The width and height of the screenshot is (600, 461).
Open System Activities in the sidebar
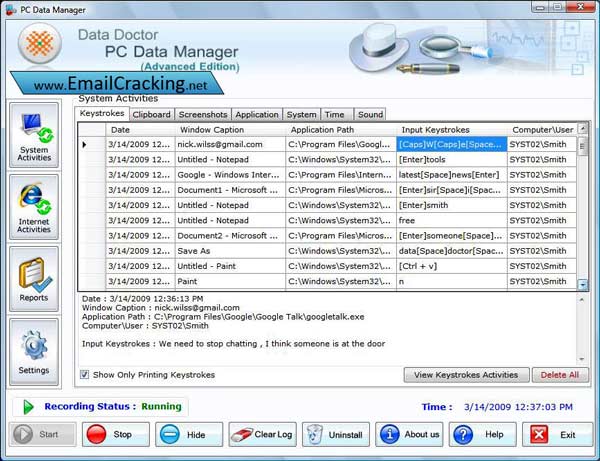click(x=34, y=135)
